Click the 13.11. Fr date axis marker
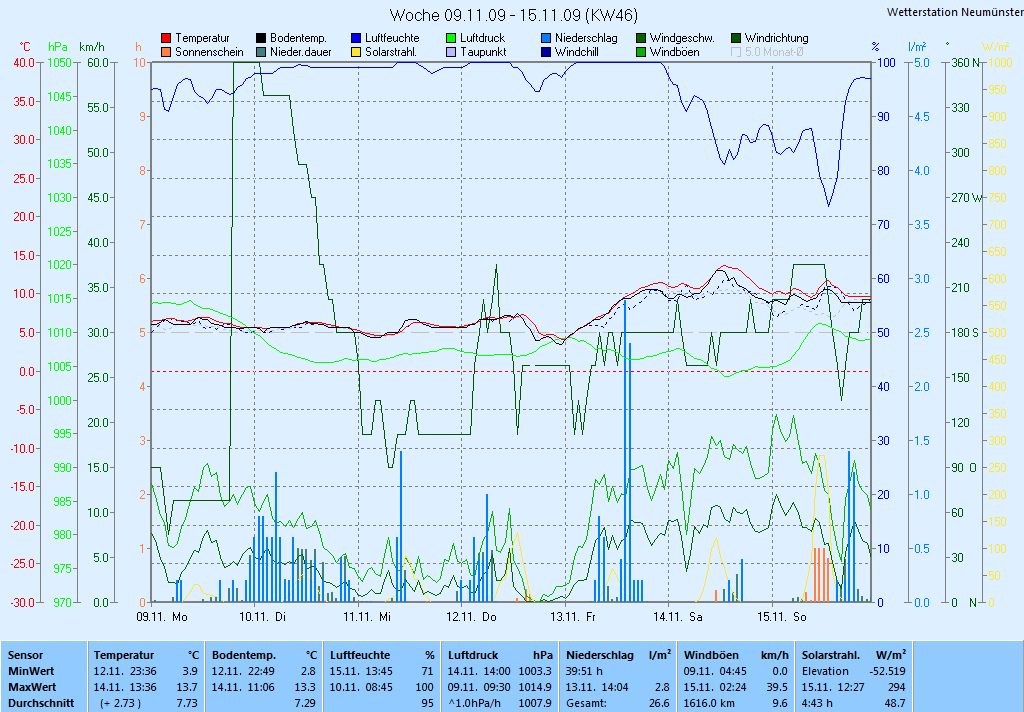 (x=578, y=618)
